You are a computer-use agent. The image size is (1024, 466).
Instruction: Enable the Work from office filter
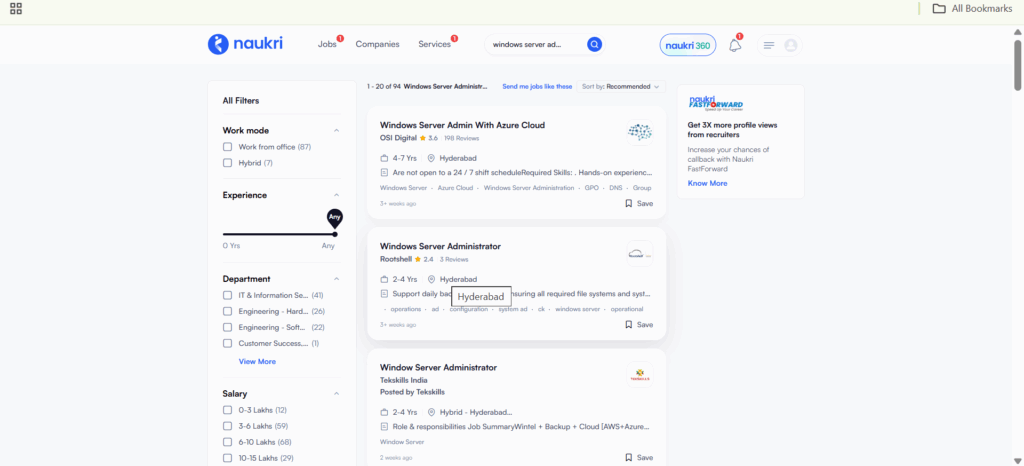[x=228, y=147]
